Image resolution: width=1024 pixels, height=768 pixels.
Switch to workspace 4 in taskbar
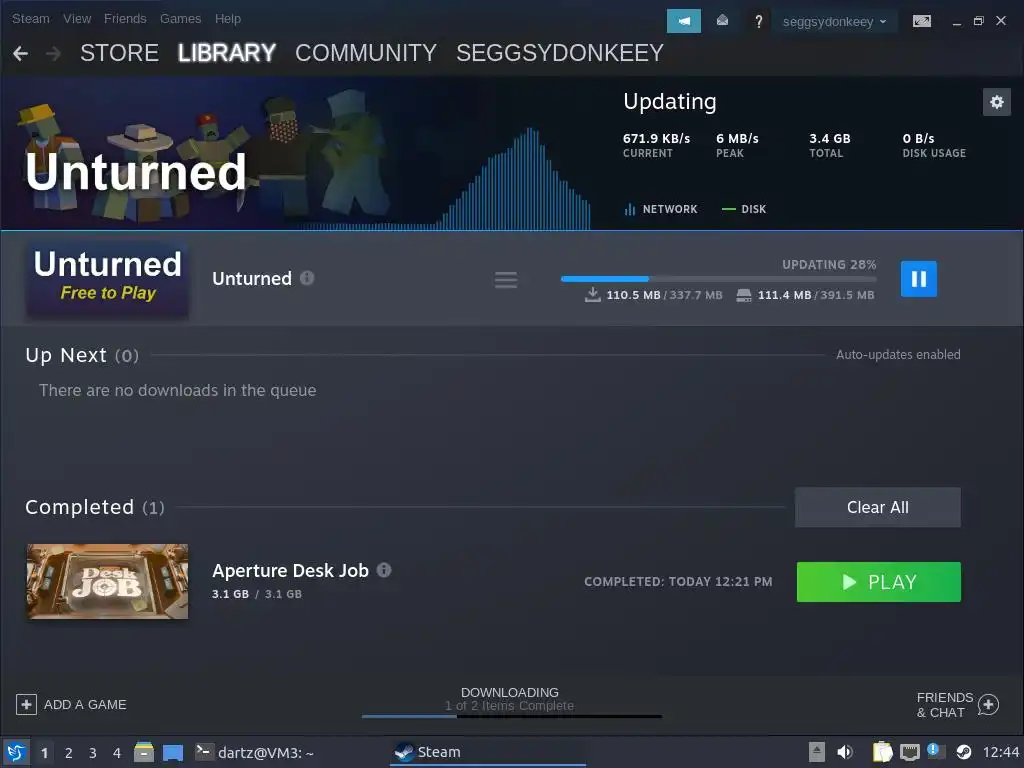tap(117, 753)
